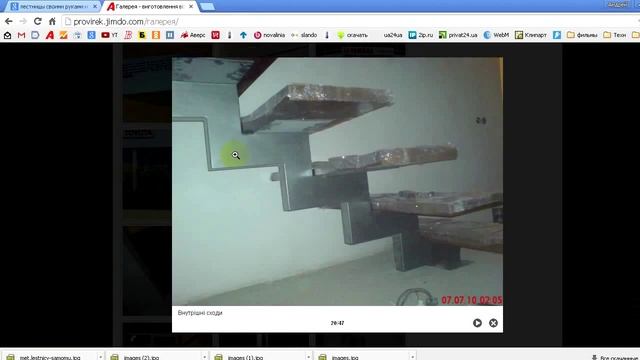Close the first browser tab
Screen dimensions: 640x360
95,7
